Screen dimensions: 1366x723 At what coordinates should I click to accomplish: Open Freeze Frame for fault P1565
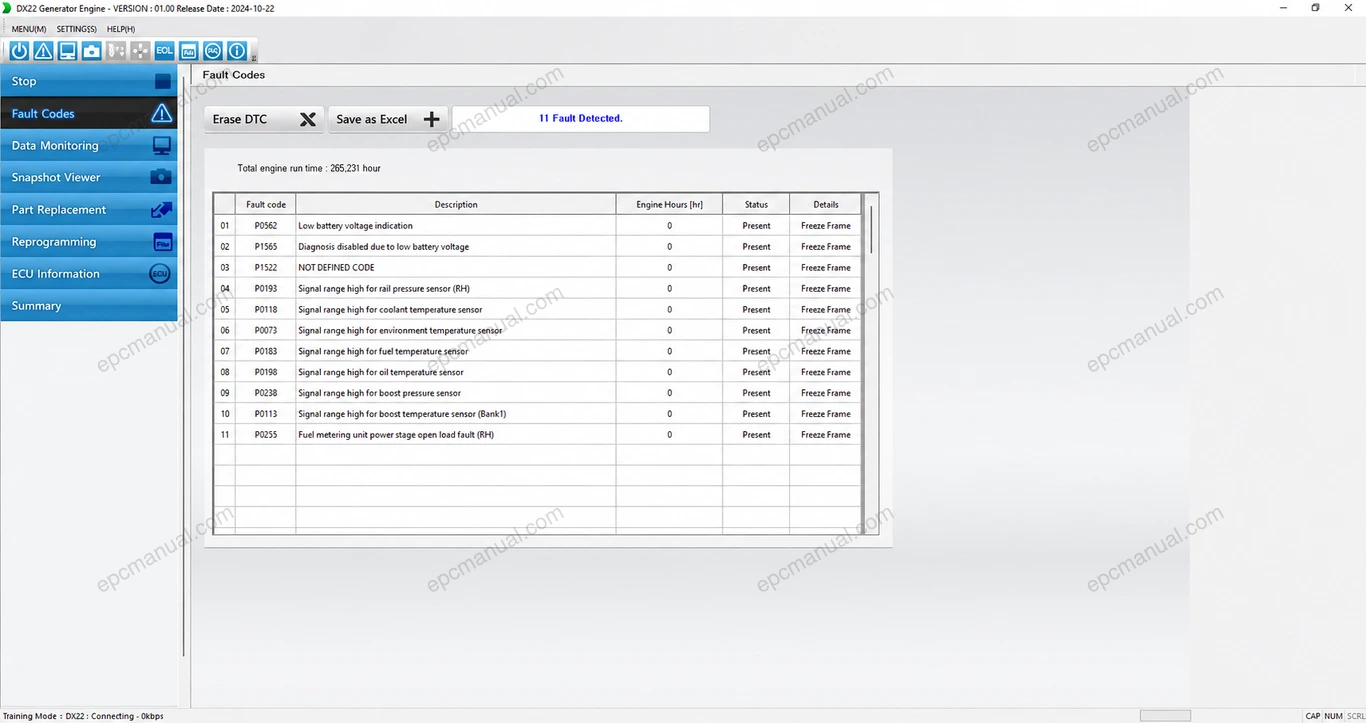tap(826, 247)
